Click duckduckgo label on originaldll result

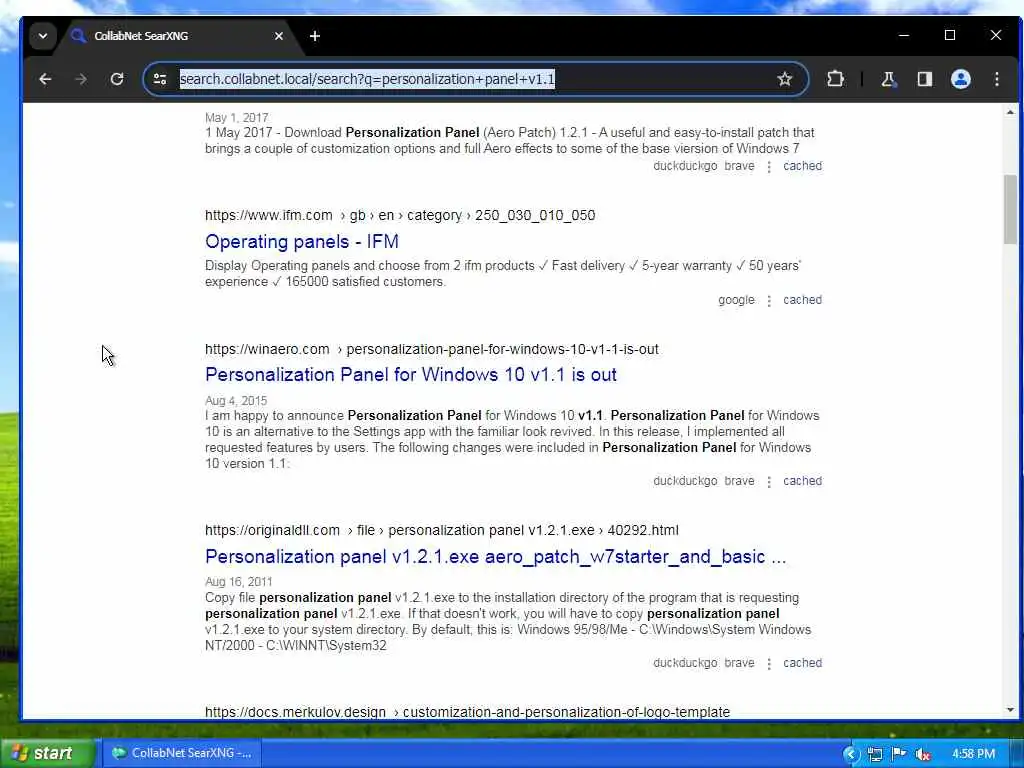point(685,663)
